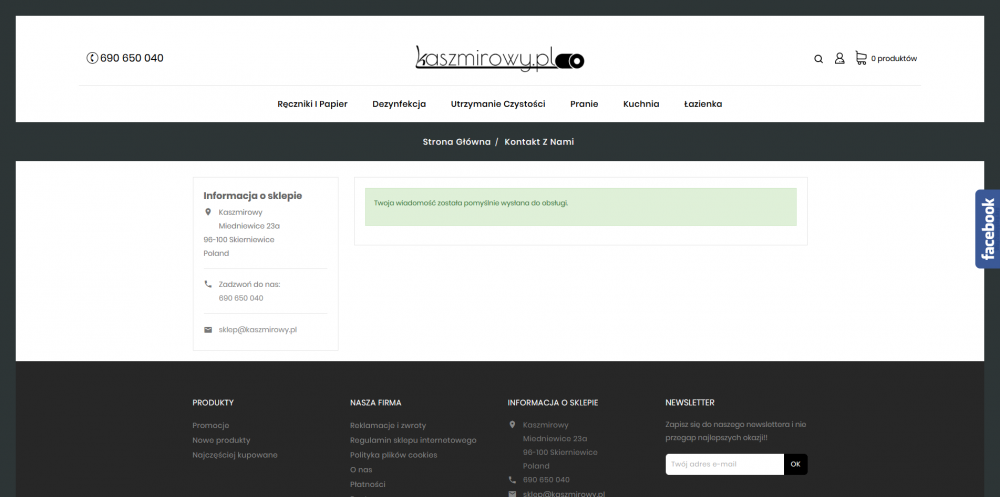Open the user account icon
The height and width of the screenshot is (497, 1000).
click(x=839, y=58)
